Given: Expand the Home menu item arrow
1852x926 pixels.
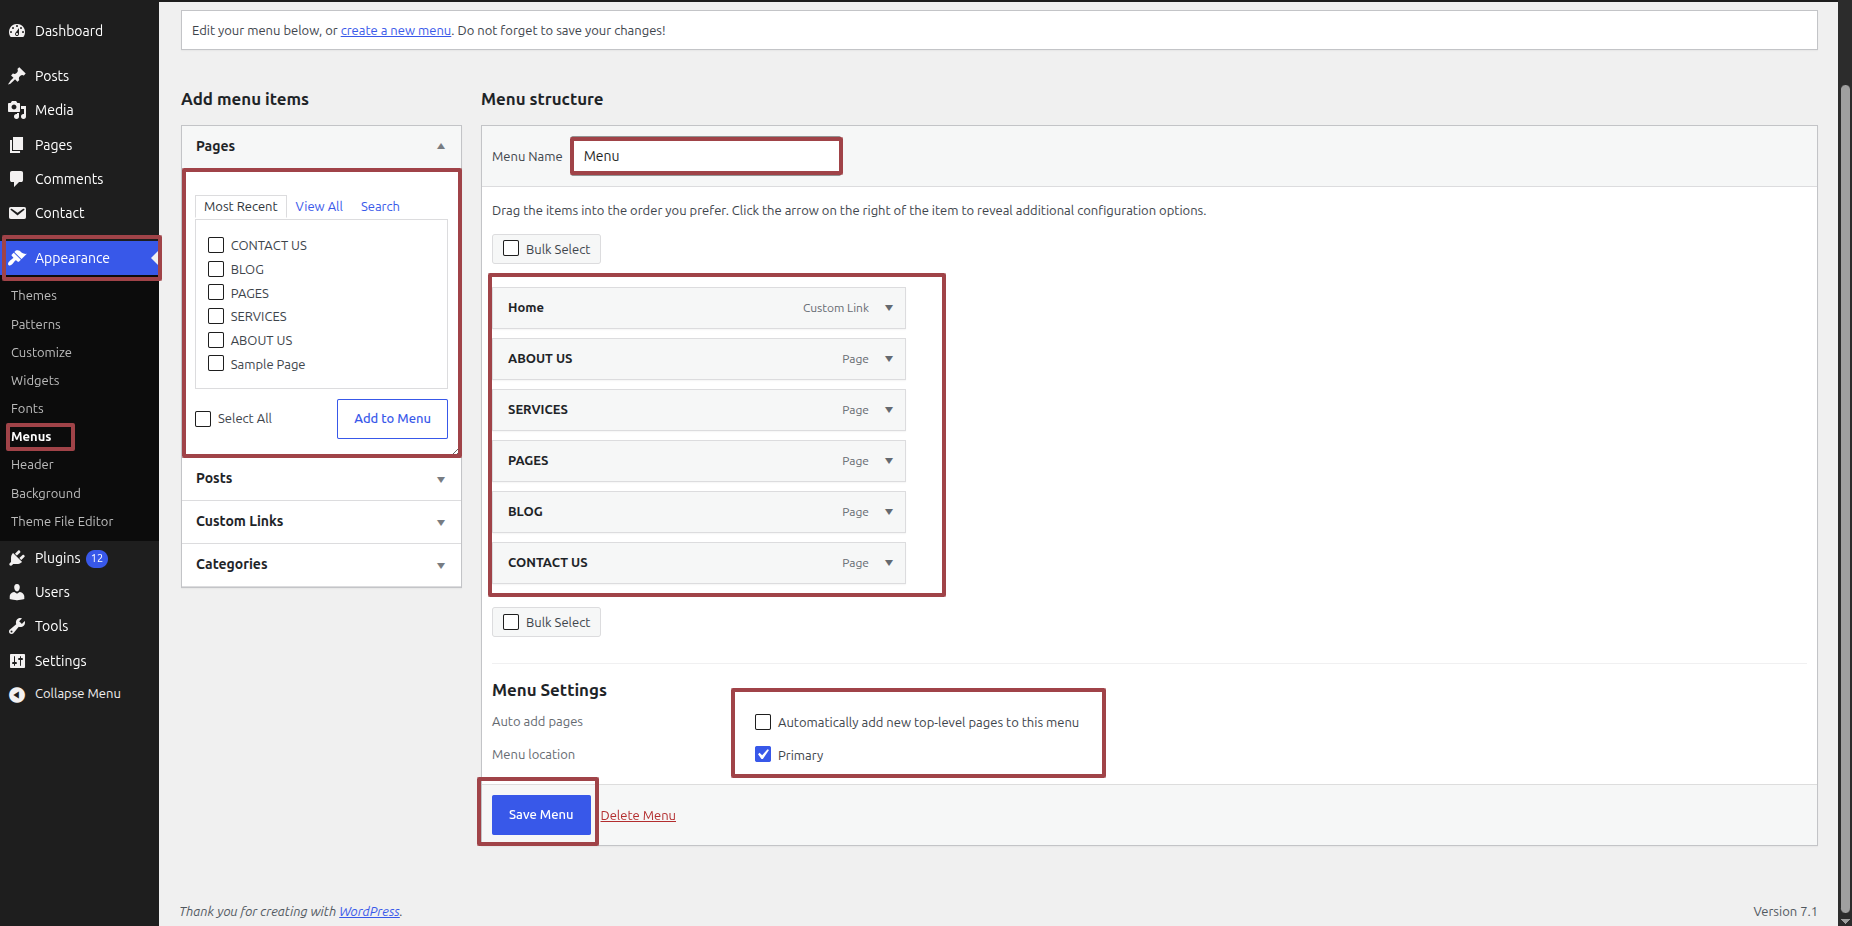Looking at the screenshot, I should click(x=889, y=308).
